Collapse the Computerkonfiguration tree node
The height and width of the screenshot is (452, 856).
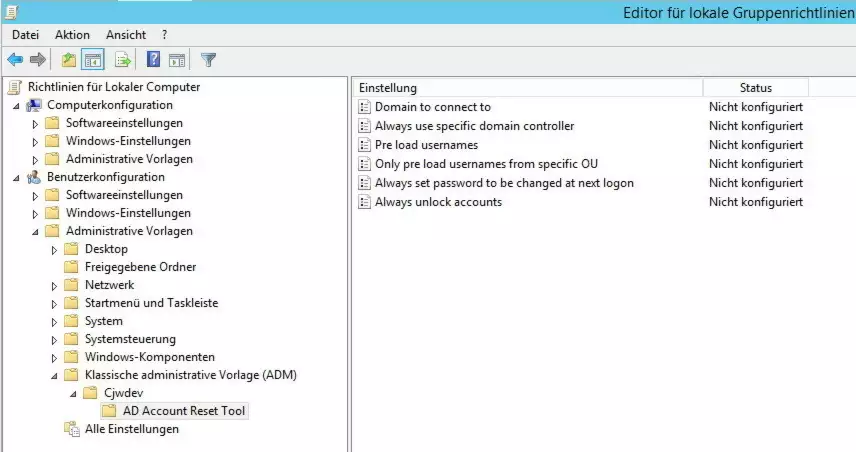tap(16, 105)
